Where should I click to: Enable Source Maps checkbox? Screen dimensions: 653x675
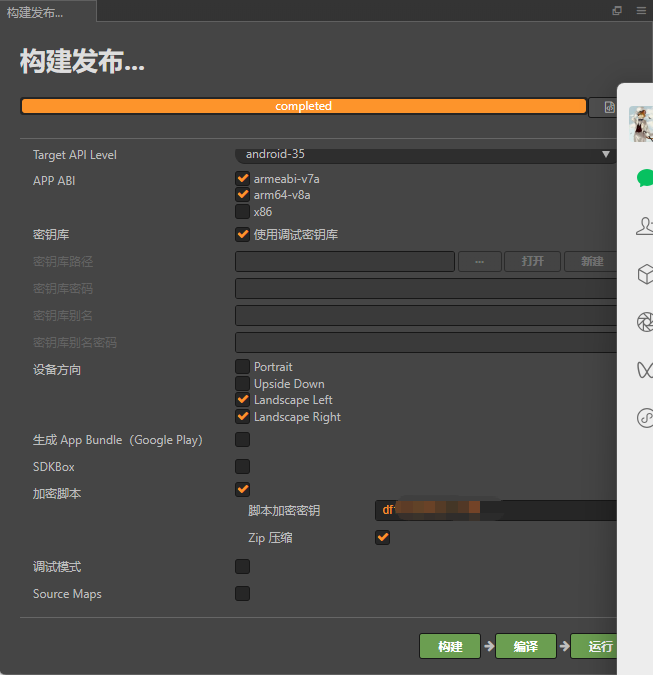242,593
